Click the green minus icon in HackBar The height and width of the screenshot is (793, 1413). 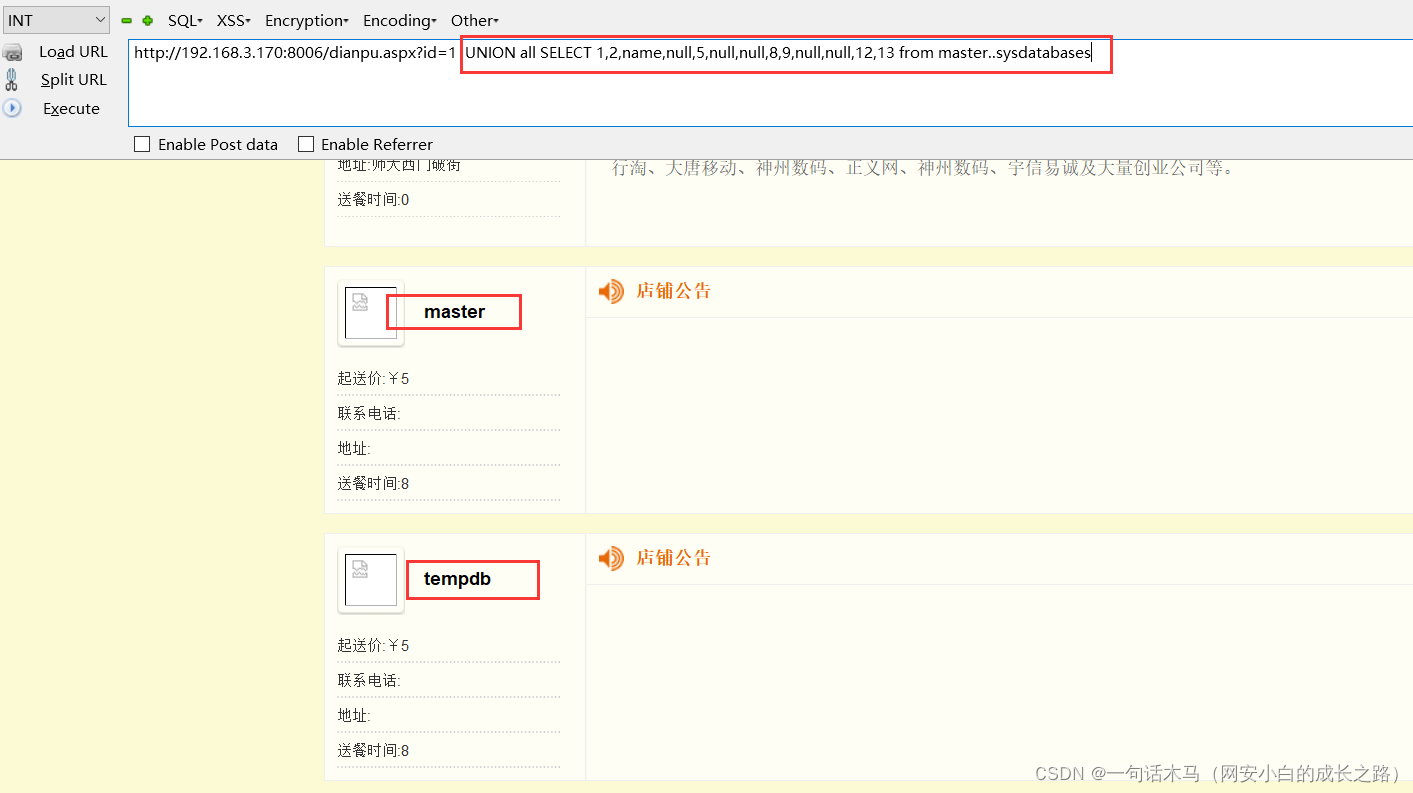tap(127, 20)
